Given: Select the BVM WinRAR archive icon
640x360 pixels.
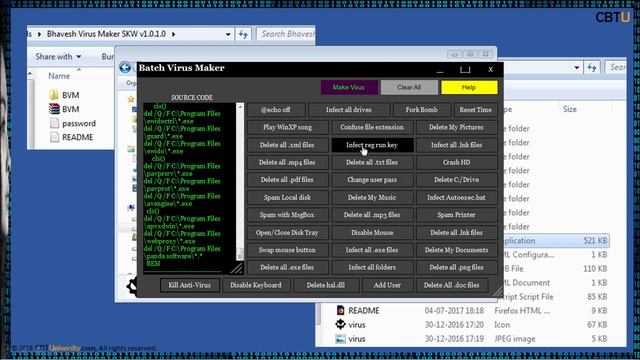Looking at the screenshot, I should pyautogui.click(x=54, y=109).
